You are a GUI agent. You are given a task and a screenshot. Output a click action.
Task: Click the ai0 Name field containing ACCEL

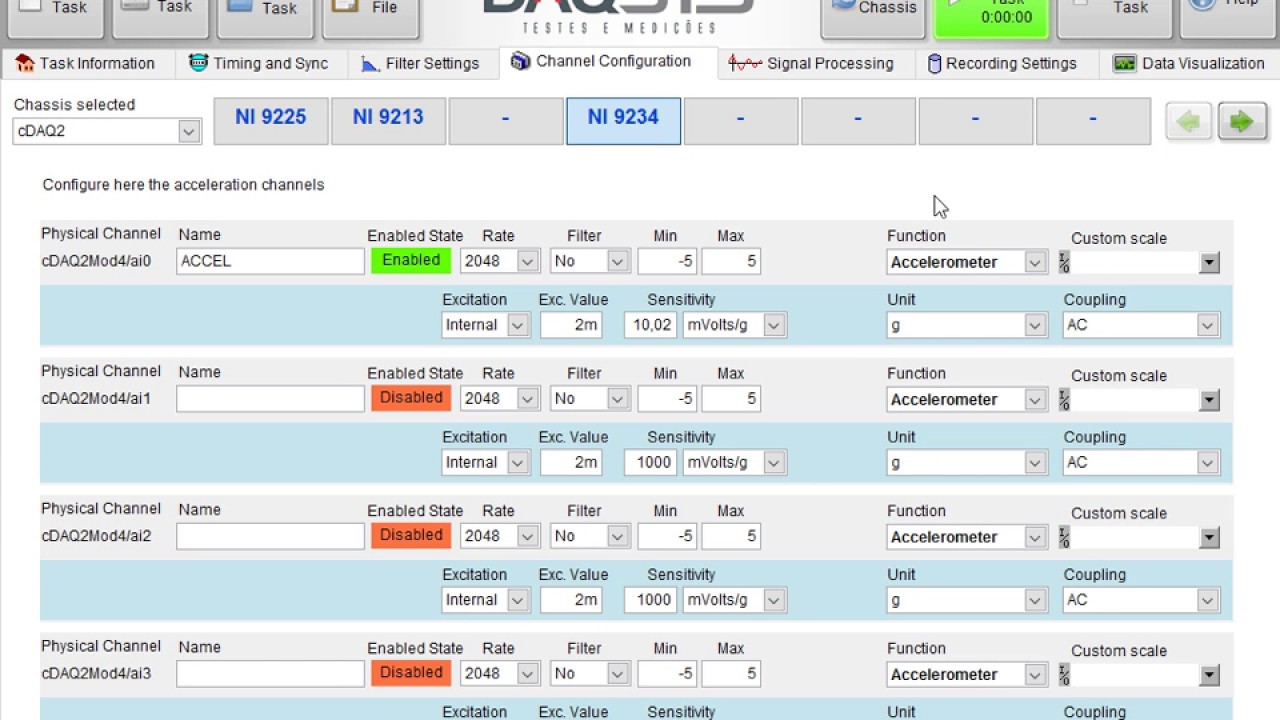click(270, 261)
